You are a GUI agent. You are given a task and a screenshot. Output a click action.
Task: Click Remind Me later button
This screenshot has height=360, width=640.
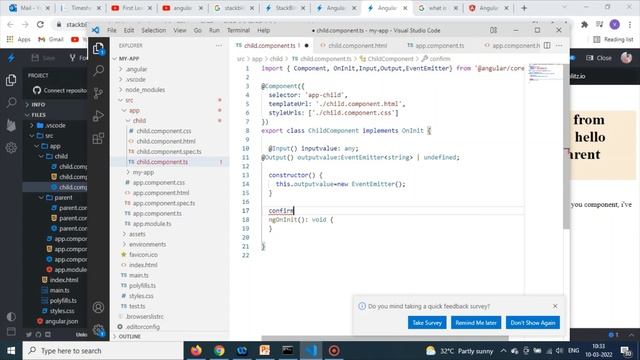coord(476,322)
